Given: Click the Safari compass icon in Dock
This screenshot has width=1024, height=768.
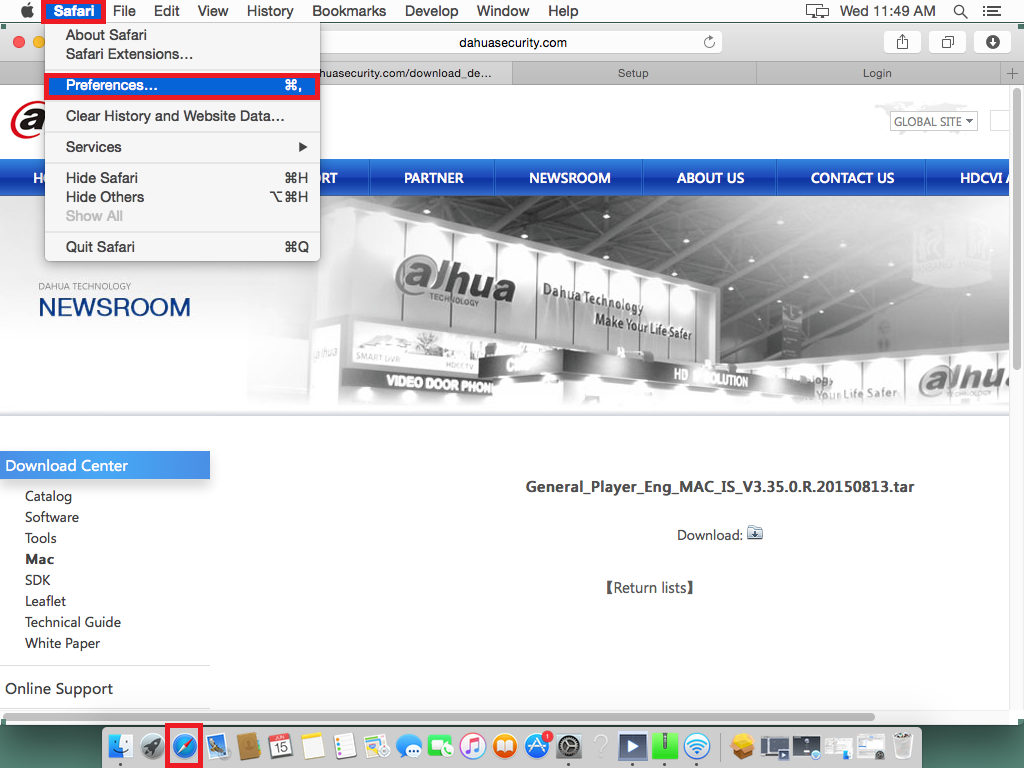Looking at the screenshot, I should coord(185,746).
